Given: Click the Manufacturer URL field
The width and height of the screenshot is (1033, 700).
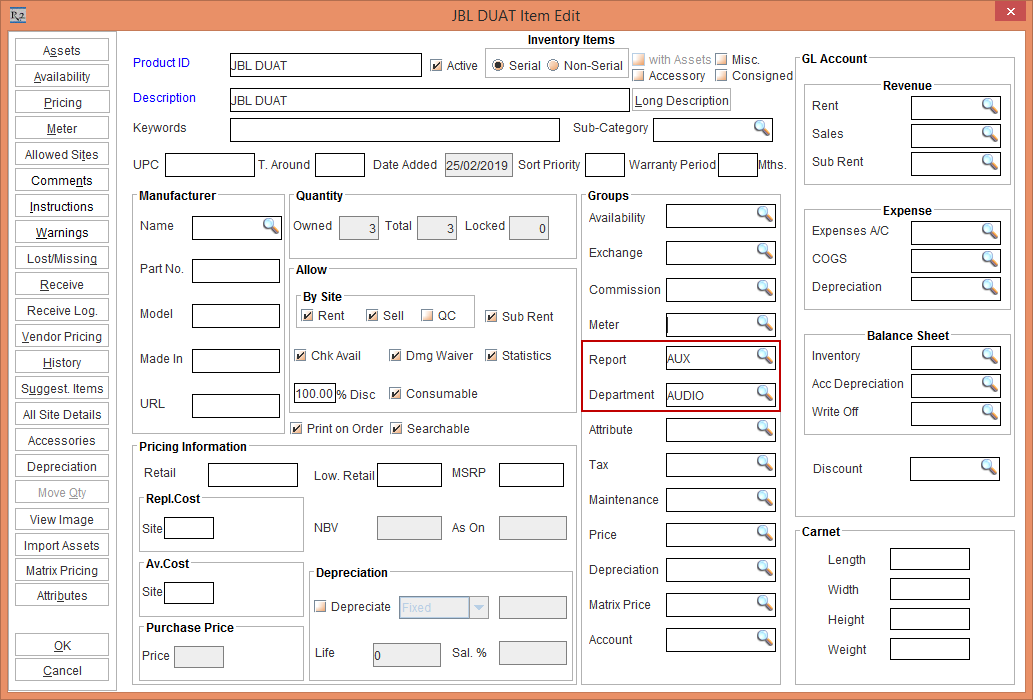Looking at the screenshot, I should (x=236, y=406).
